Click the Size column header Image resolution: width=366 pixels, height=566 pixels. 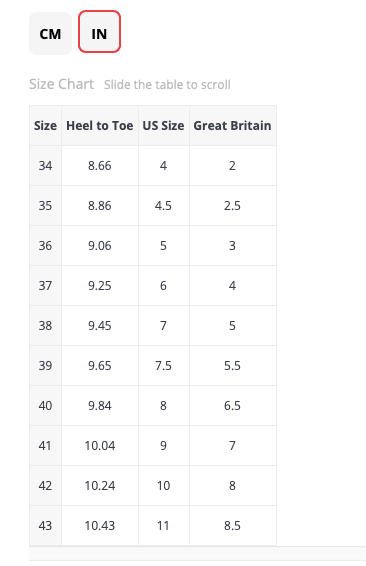tap(45, 126)
